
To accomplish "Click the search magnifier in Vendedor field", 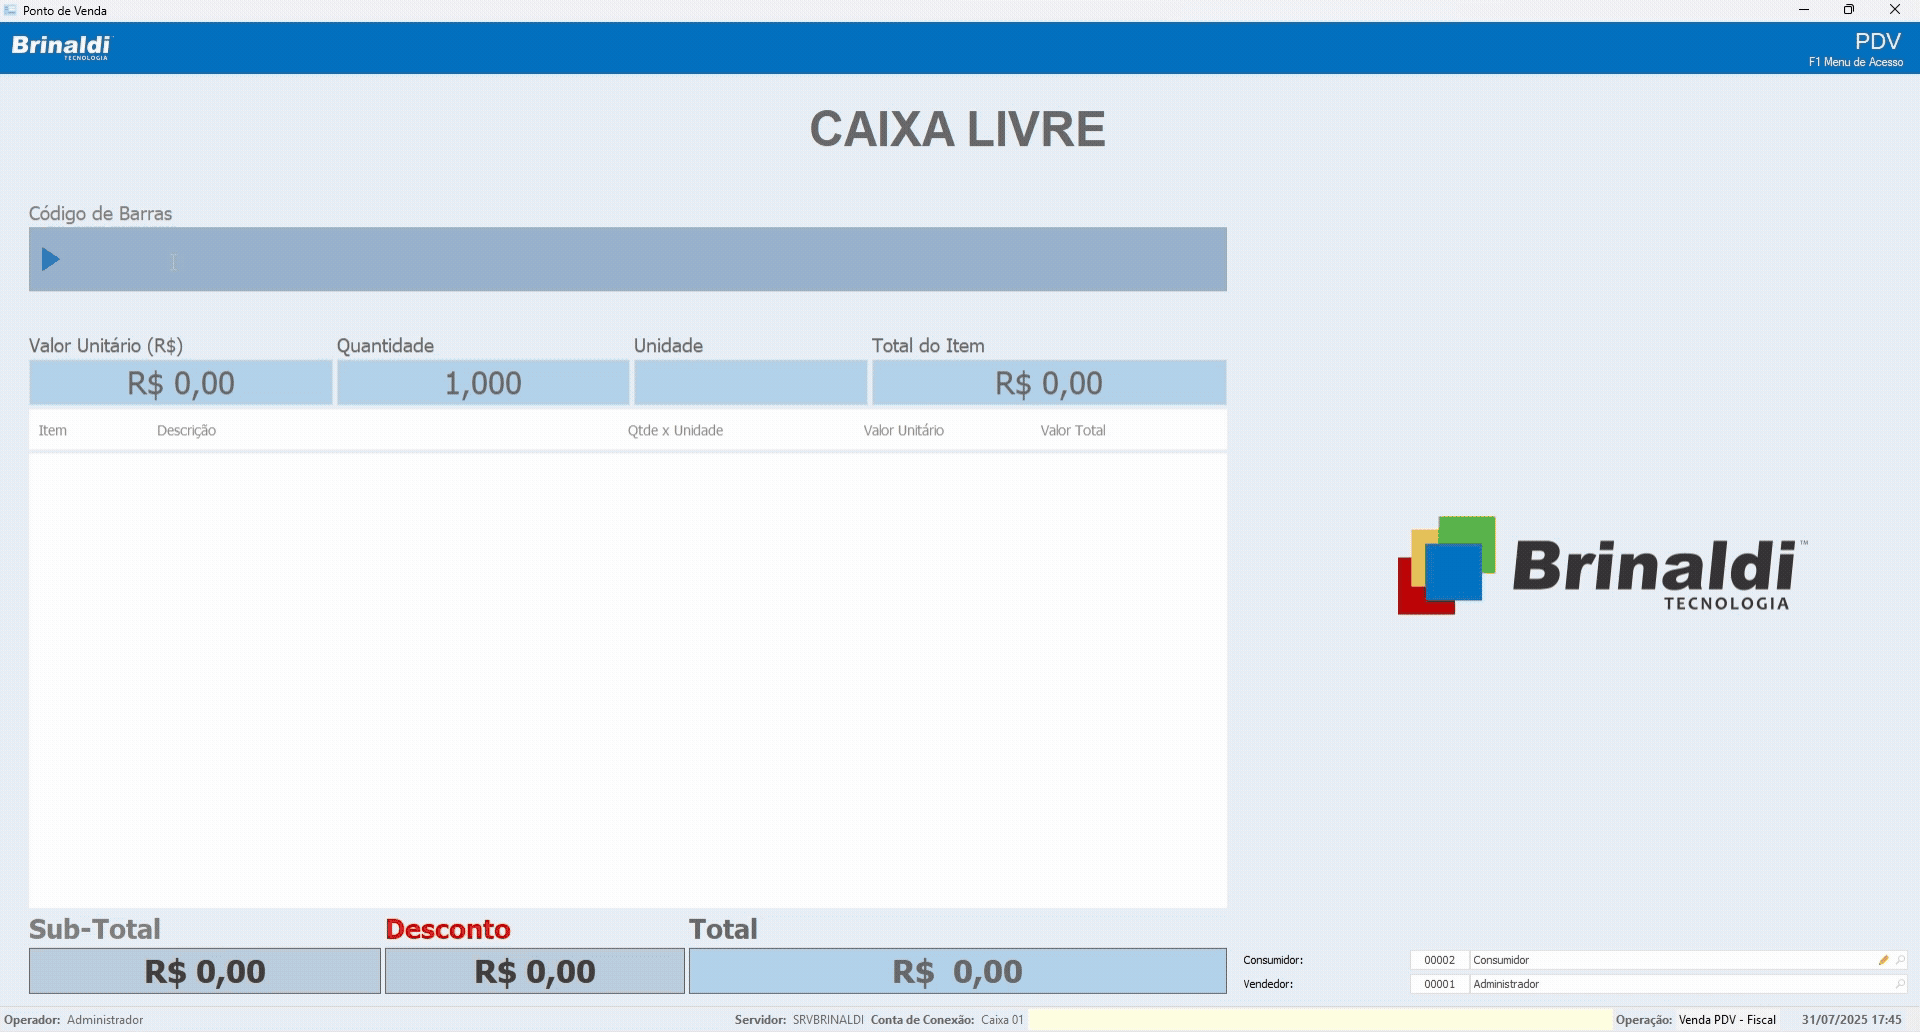I will [x=1900, y=984].
